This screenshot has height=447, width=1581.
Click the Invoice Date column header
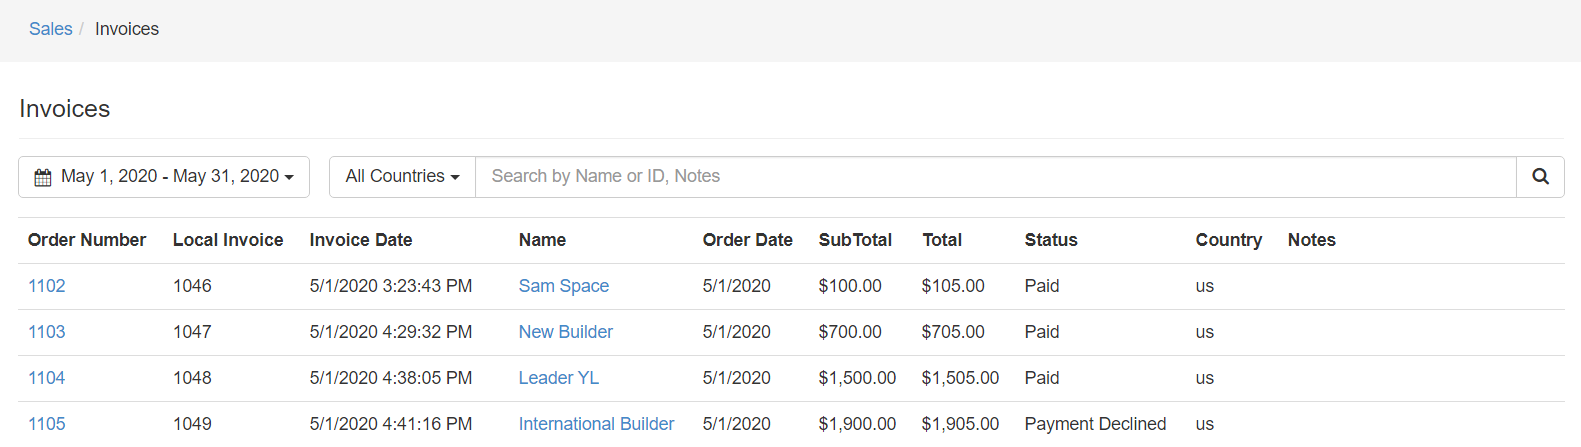[x=360, y=240]
